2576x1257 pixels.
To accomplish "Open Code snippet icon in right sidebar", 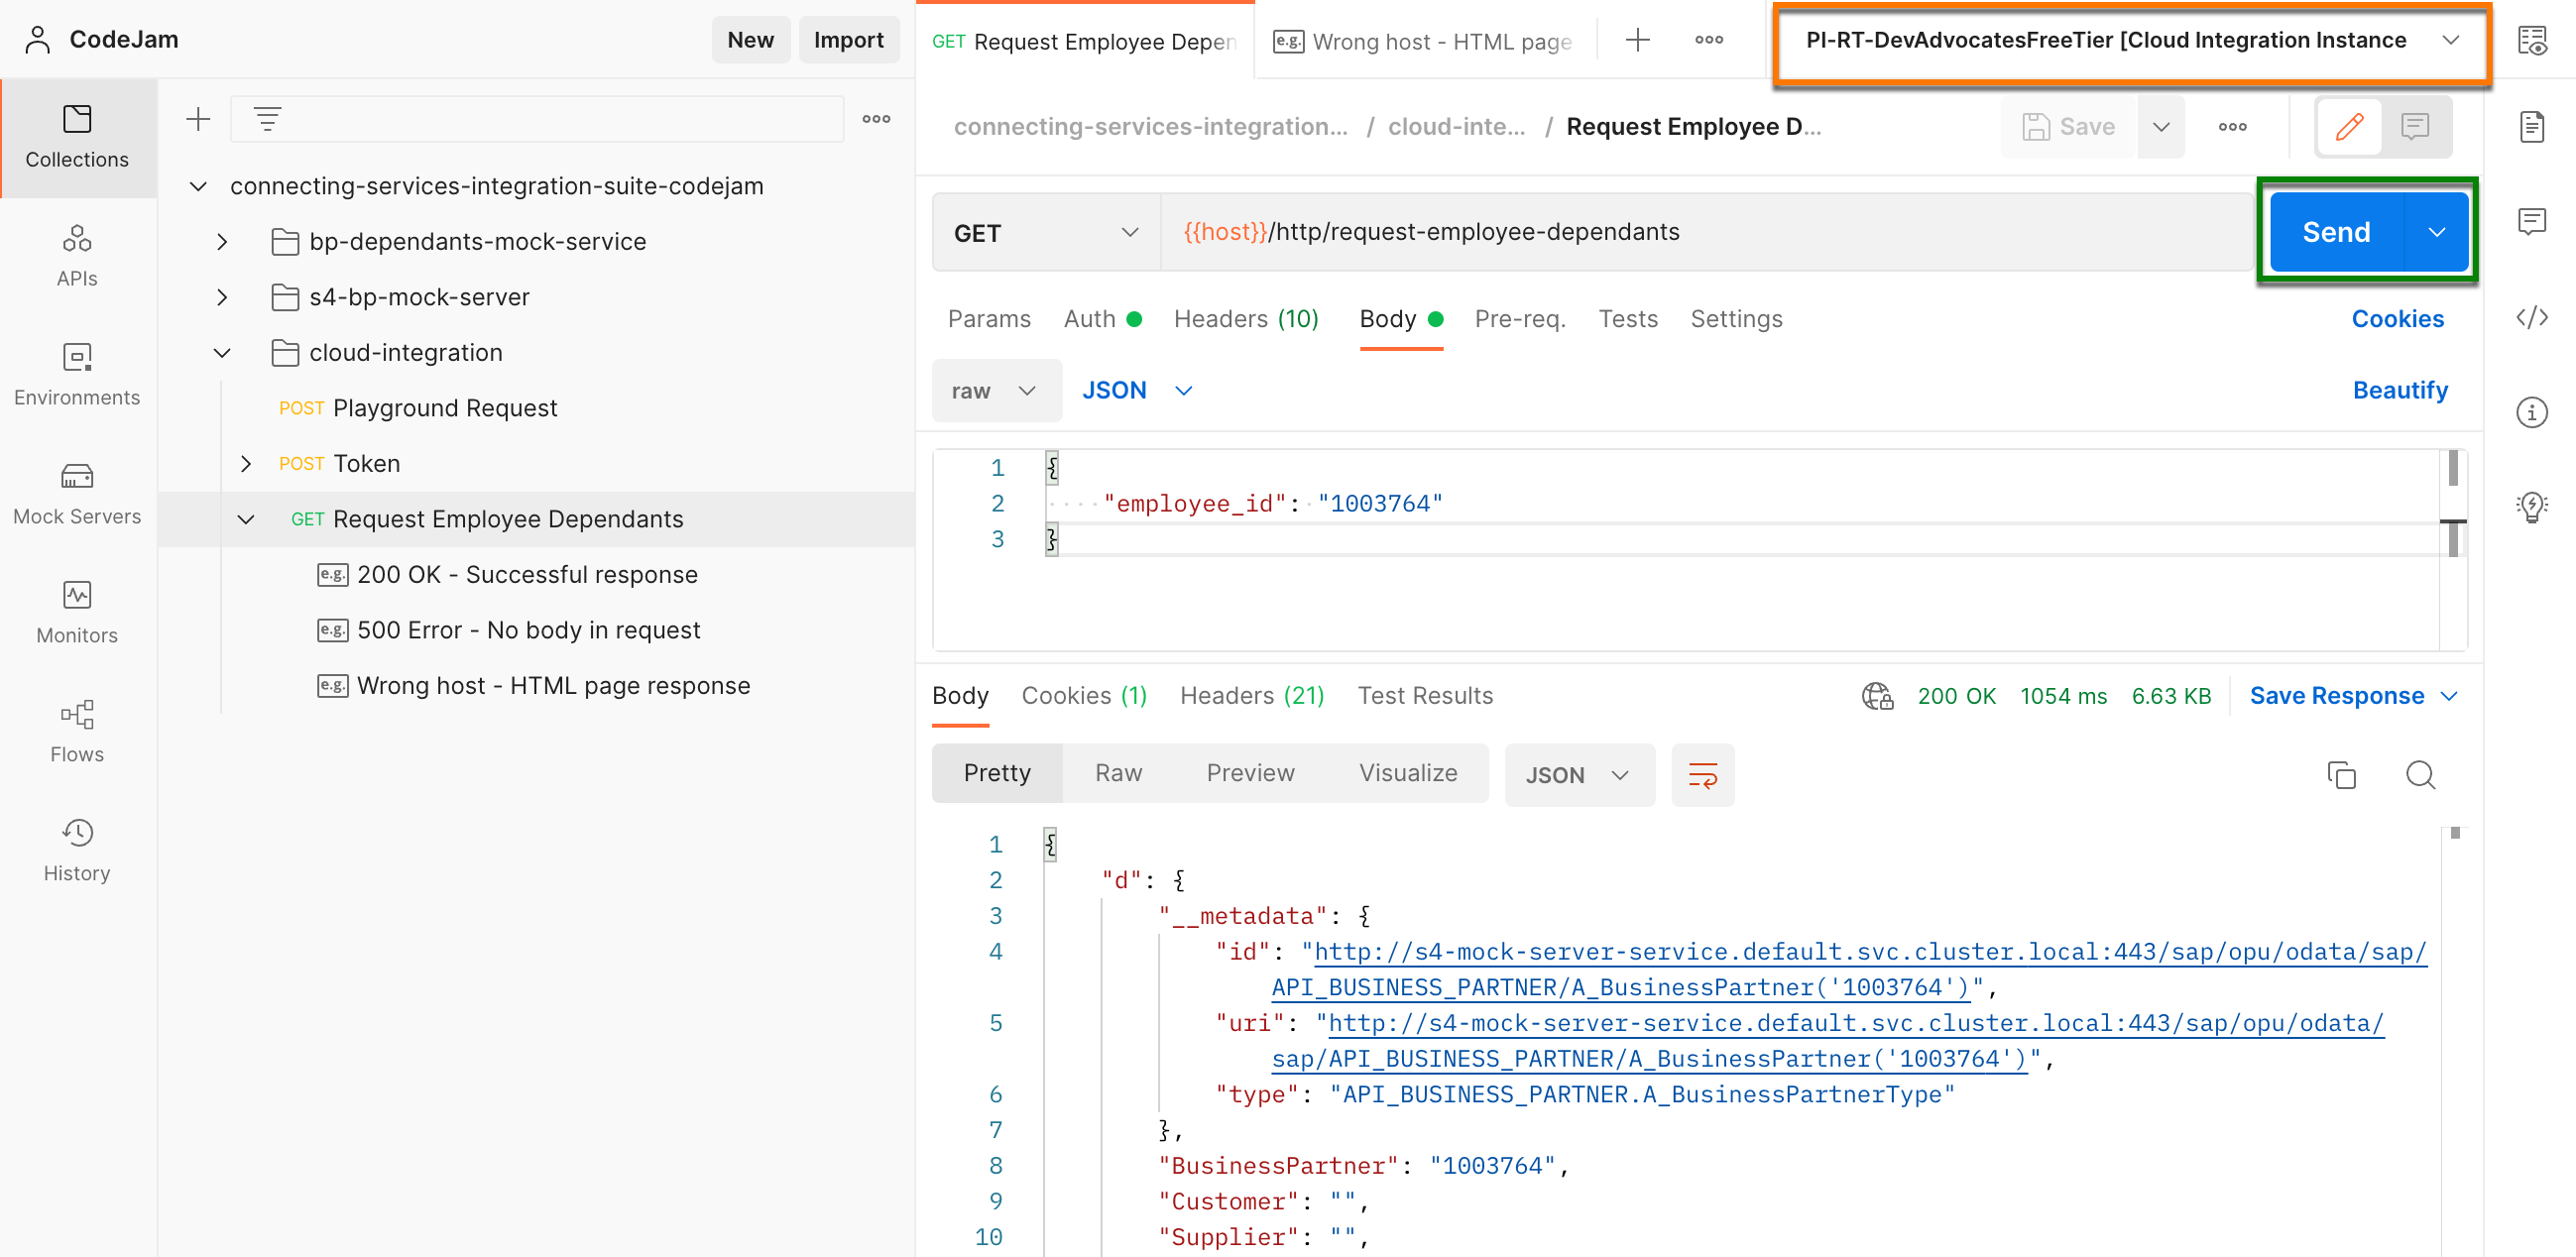I will click(x=2532, y=317).
